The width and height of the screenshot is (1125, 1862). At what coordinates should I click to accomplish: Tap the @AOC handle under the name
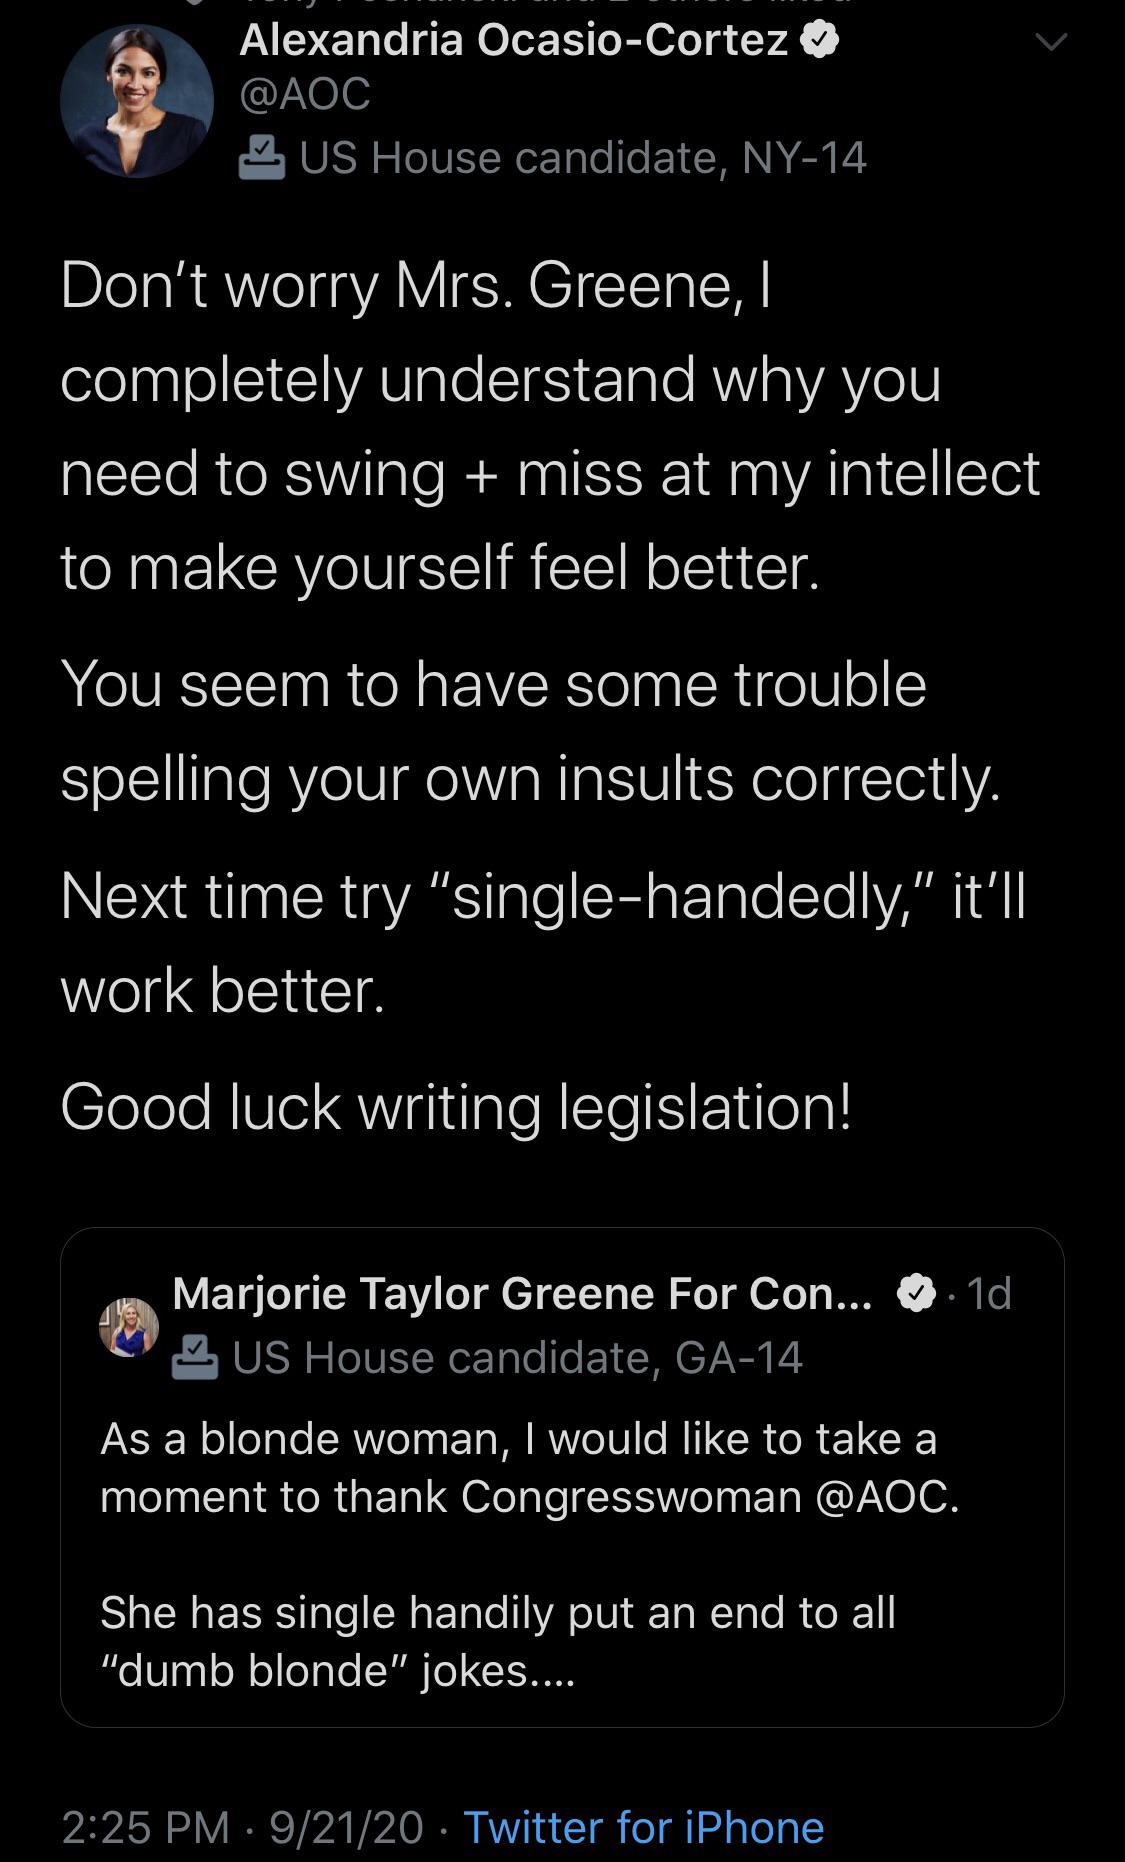coord(305,94)
